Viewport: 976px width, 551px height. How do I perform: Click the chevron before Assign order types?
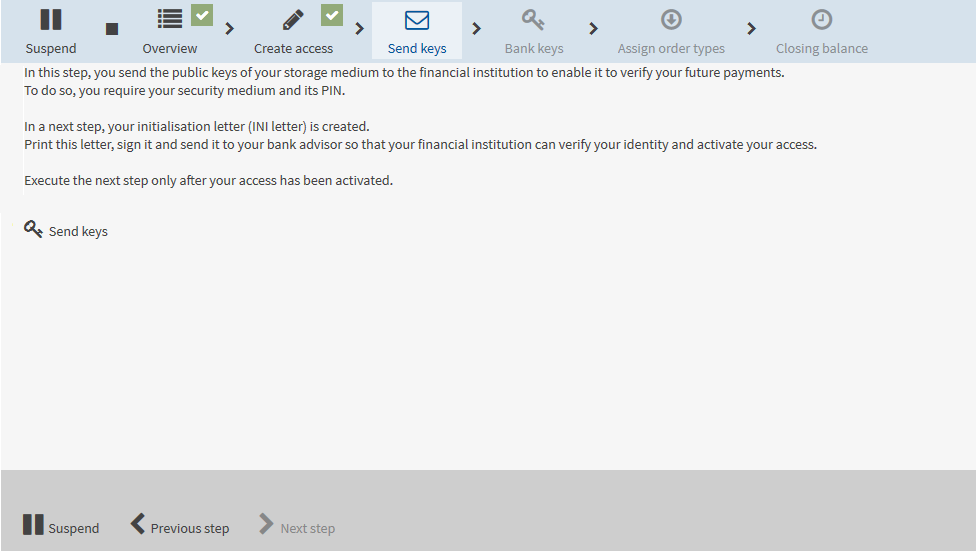[x=593, y=29]
